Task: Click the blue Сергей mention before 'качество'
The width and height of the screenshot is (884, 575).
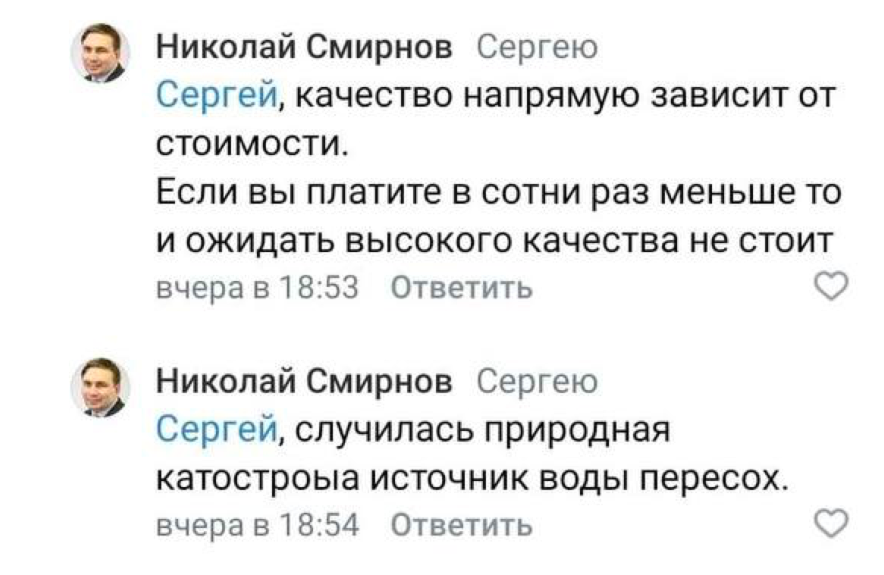Action: point(217,97)
